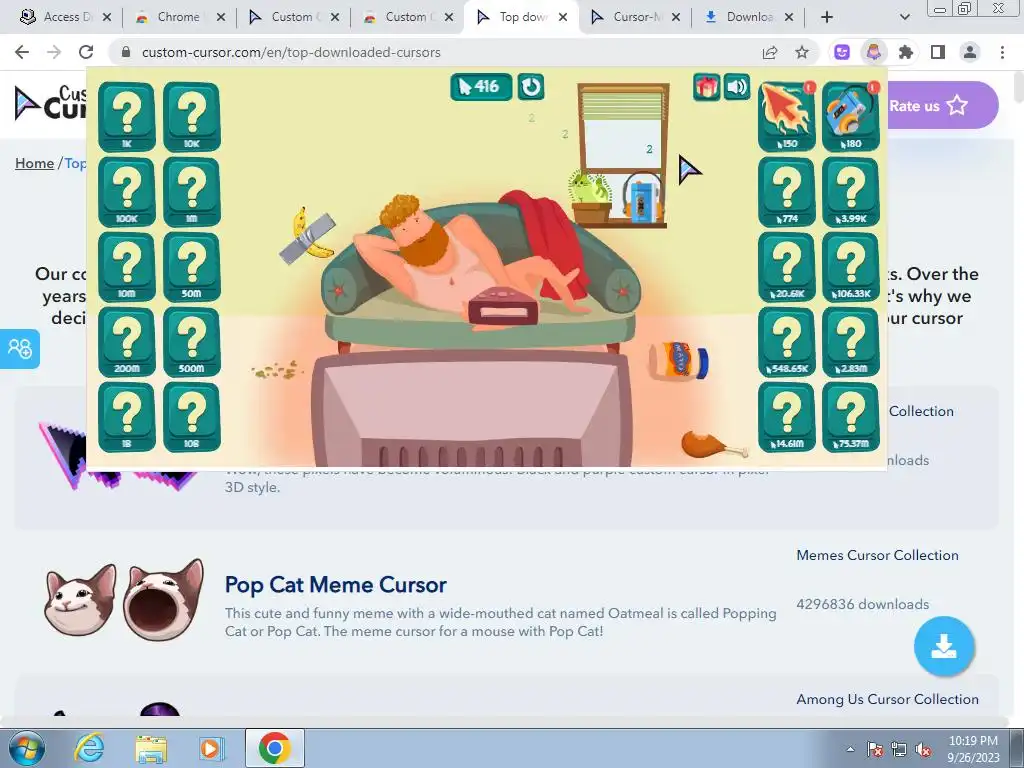
Task: Open the locked upgrade costing 2.83M
Action: coord(851,342)
